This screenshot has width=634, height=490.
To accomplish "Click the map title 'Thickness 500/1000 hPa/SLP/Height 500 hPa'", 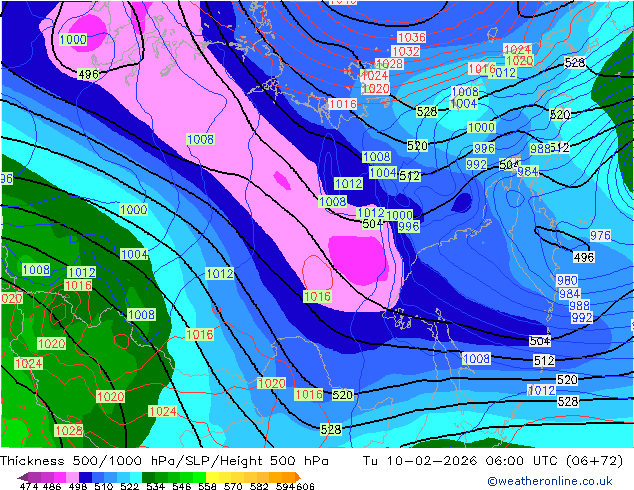I will tap(164, 461).
